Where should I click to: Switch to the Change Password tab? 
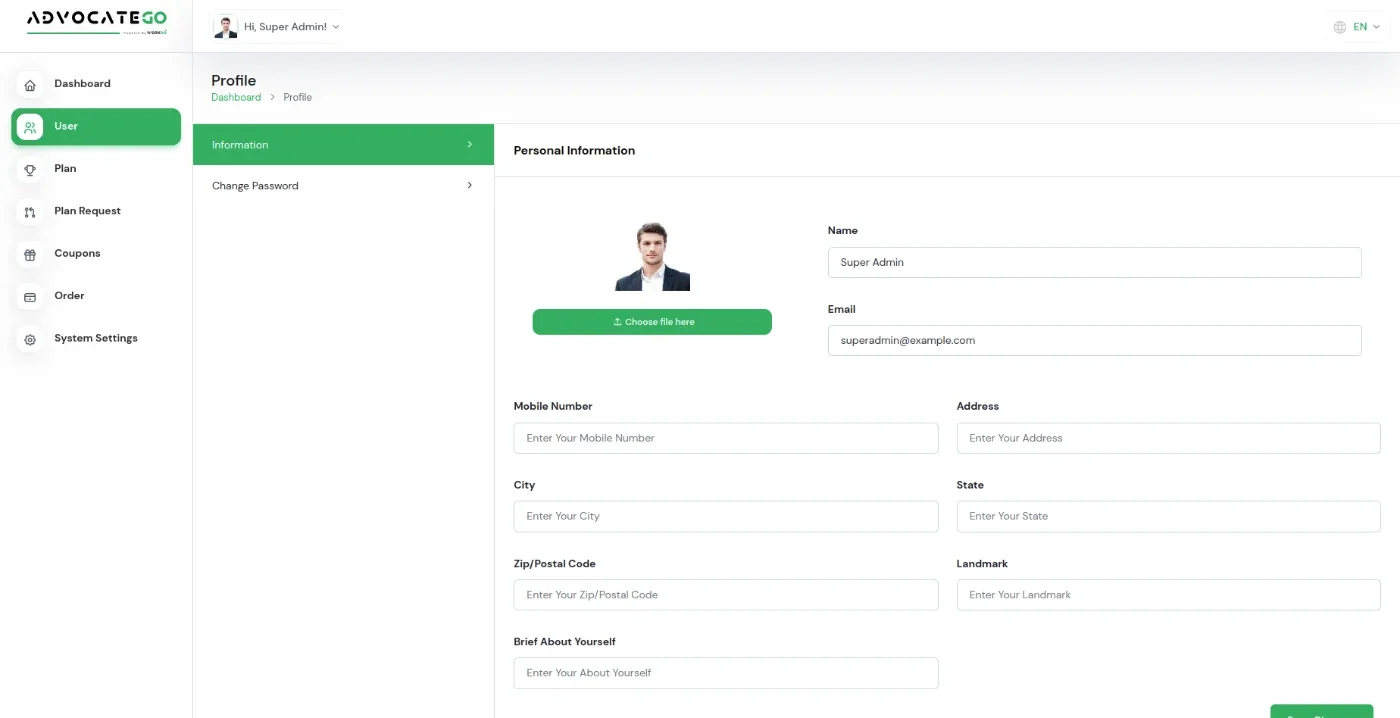(343, 186)
